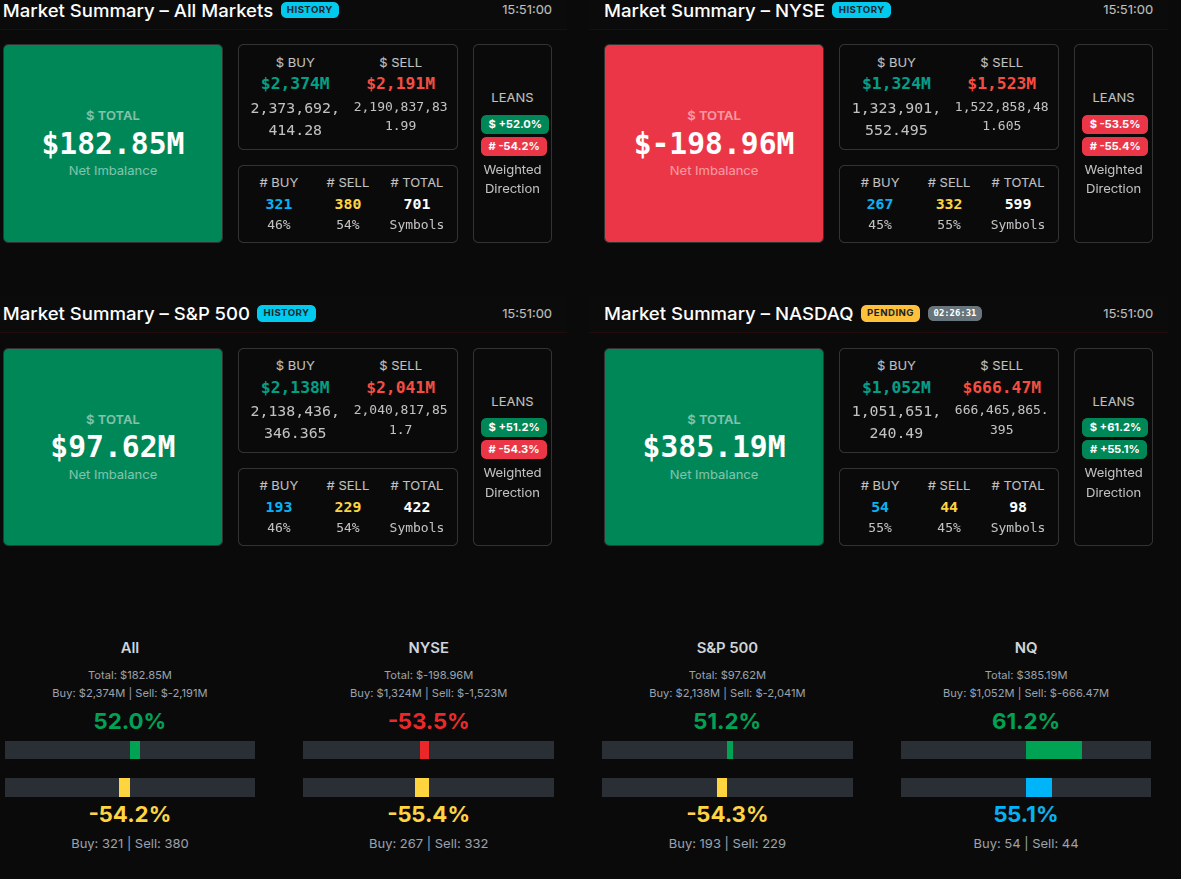The width and height of the screenshot is (1181, 879).
Task: Select the $385.19M NASDAQ net imbalance tile
Action: point(714,446)
